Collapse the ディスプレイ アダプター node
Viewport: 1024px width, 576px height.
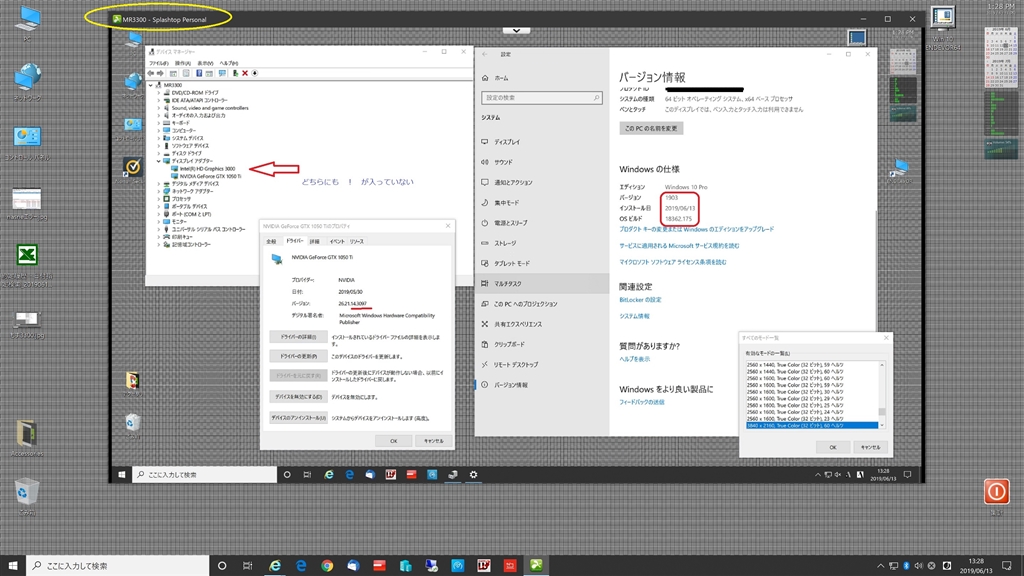pyautogui.click(x=159, y=161)
